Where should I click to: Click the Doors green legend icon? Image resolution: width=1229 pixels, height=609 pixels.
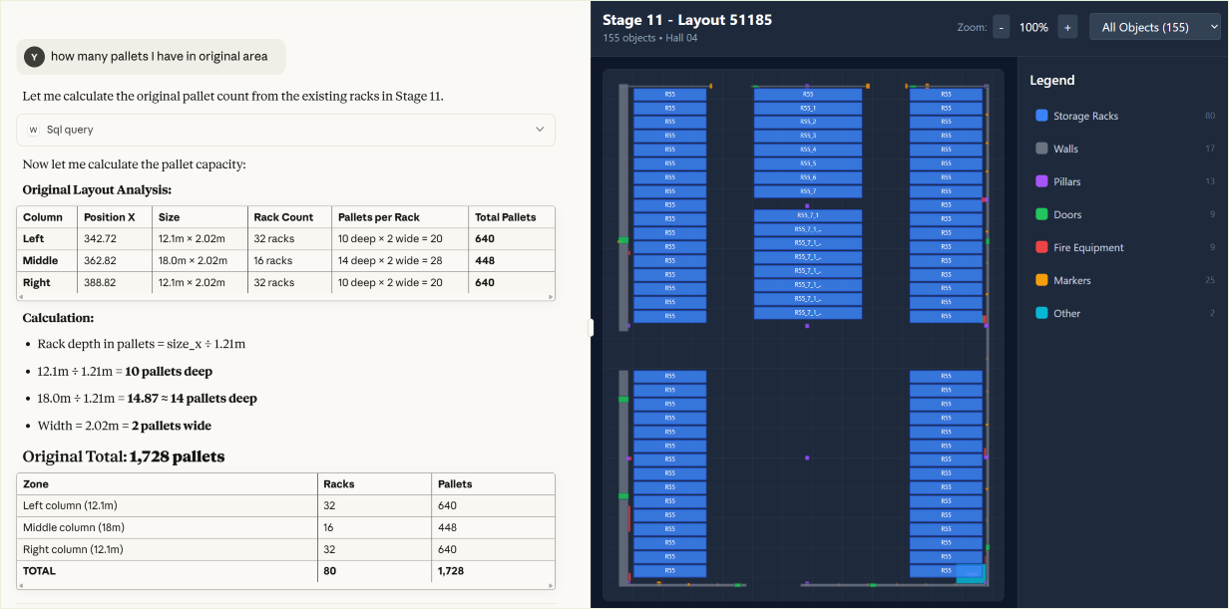(x=1041, y=215)
